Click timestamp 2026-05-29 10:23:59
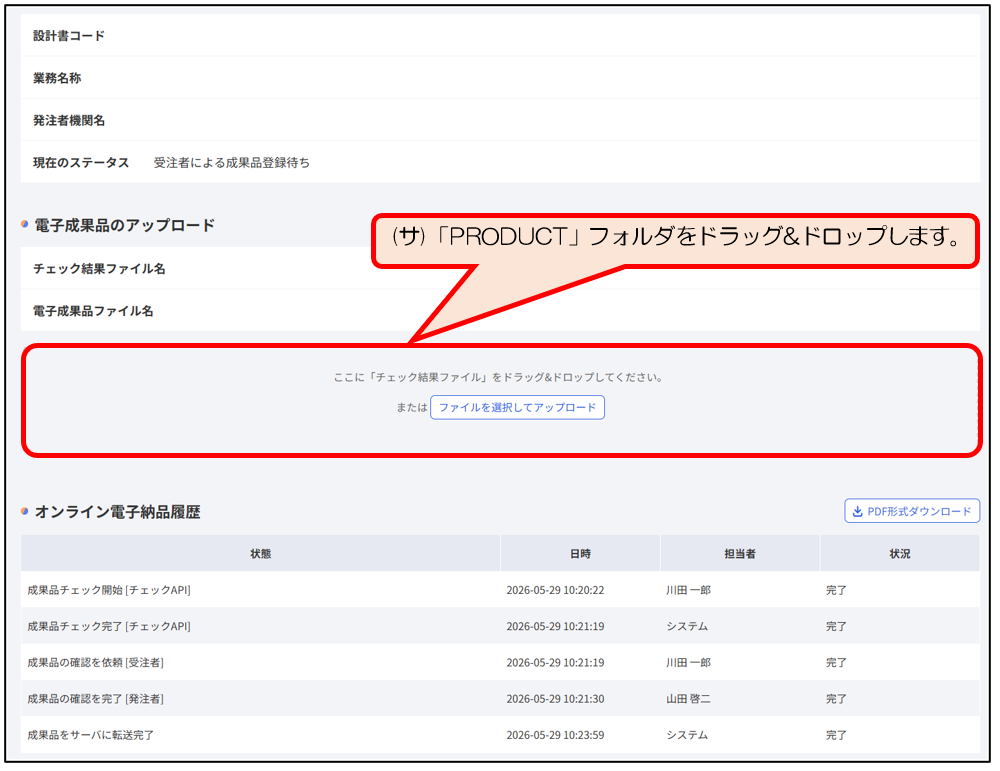 (x=555, y=735)
